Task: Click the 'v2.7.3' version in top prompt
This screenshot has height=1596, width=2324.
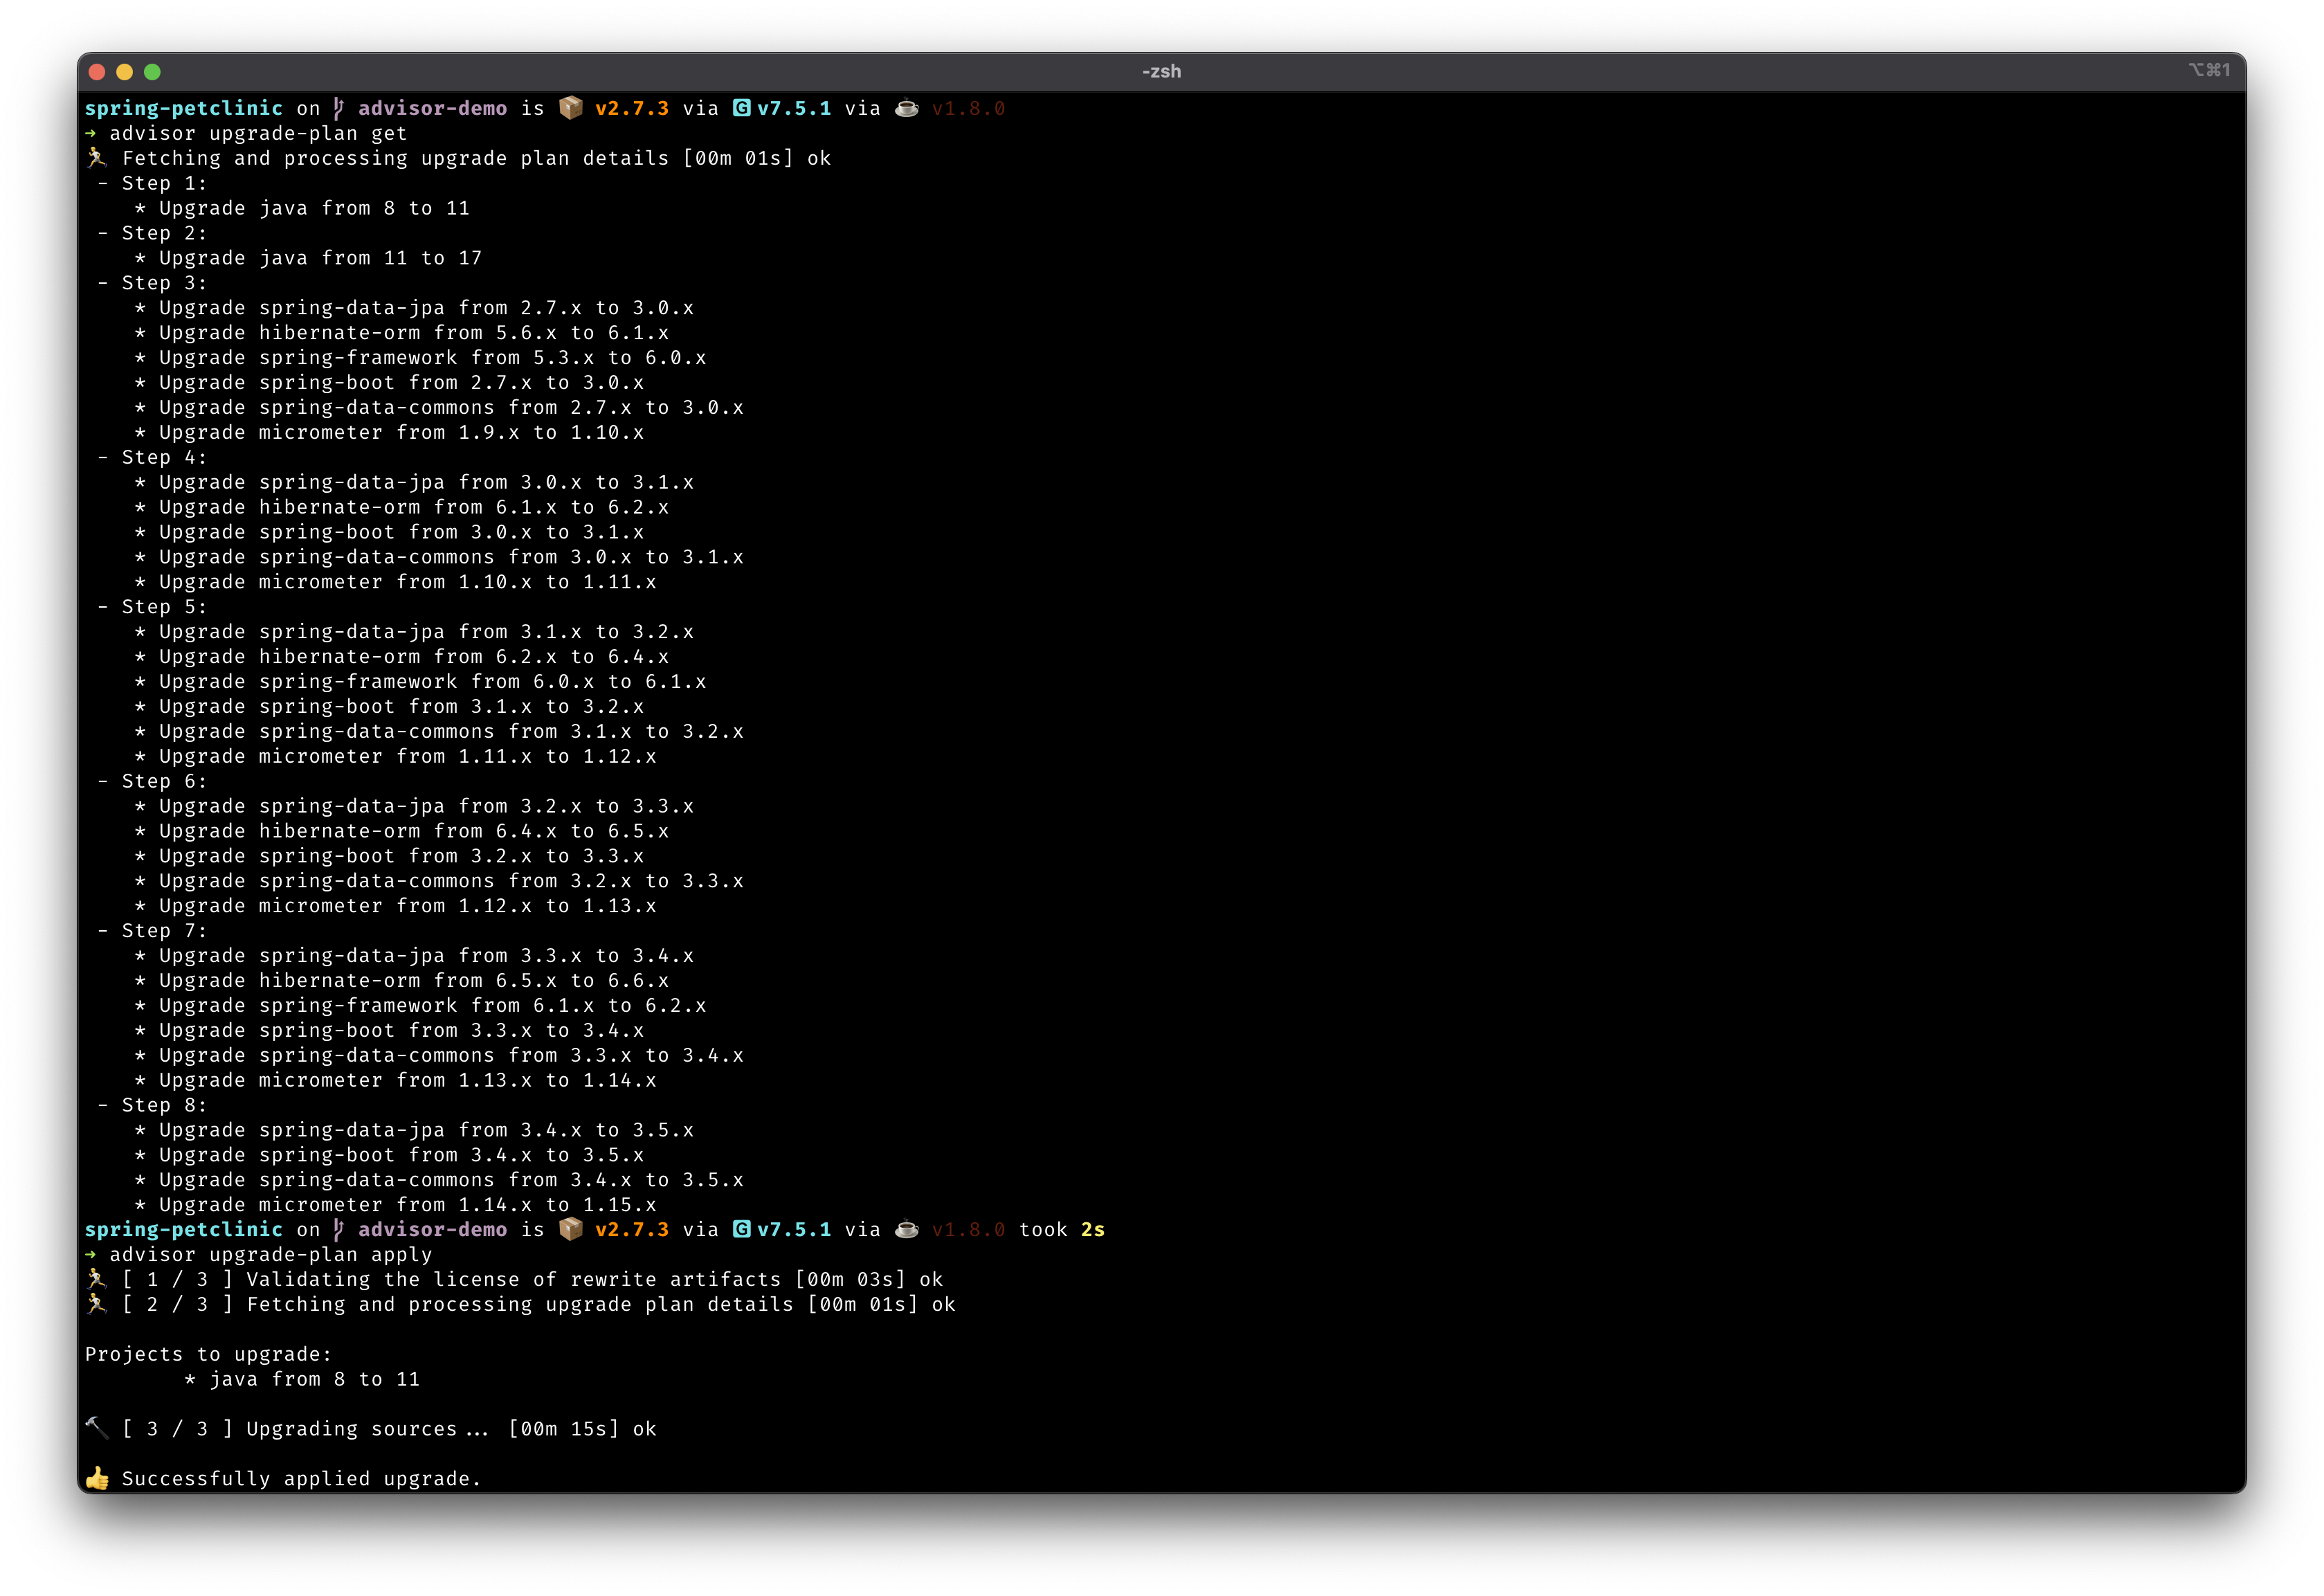Action: pyautogui.click(x=632, y=108)
